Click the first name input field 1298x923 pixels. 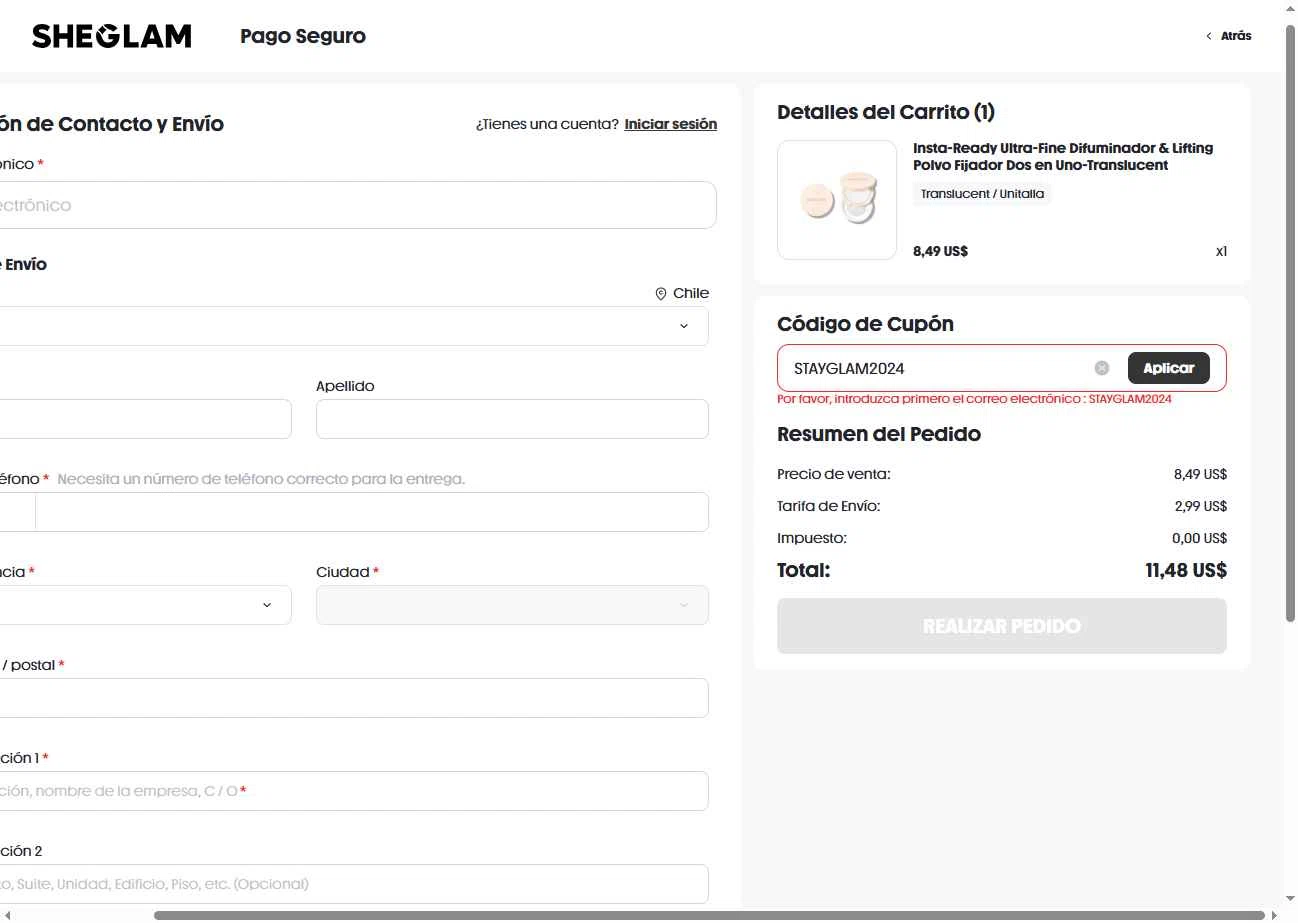pyautogui.click(x=145, y=419)
